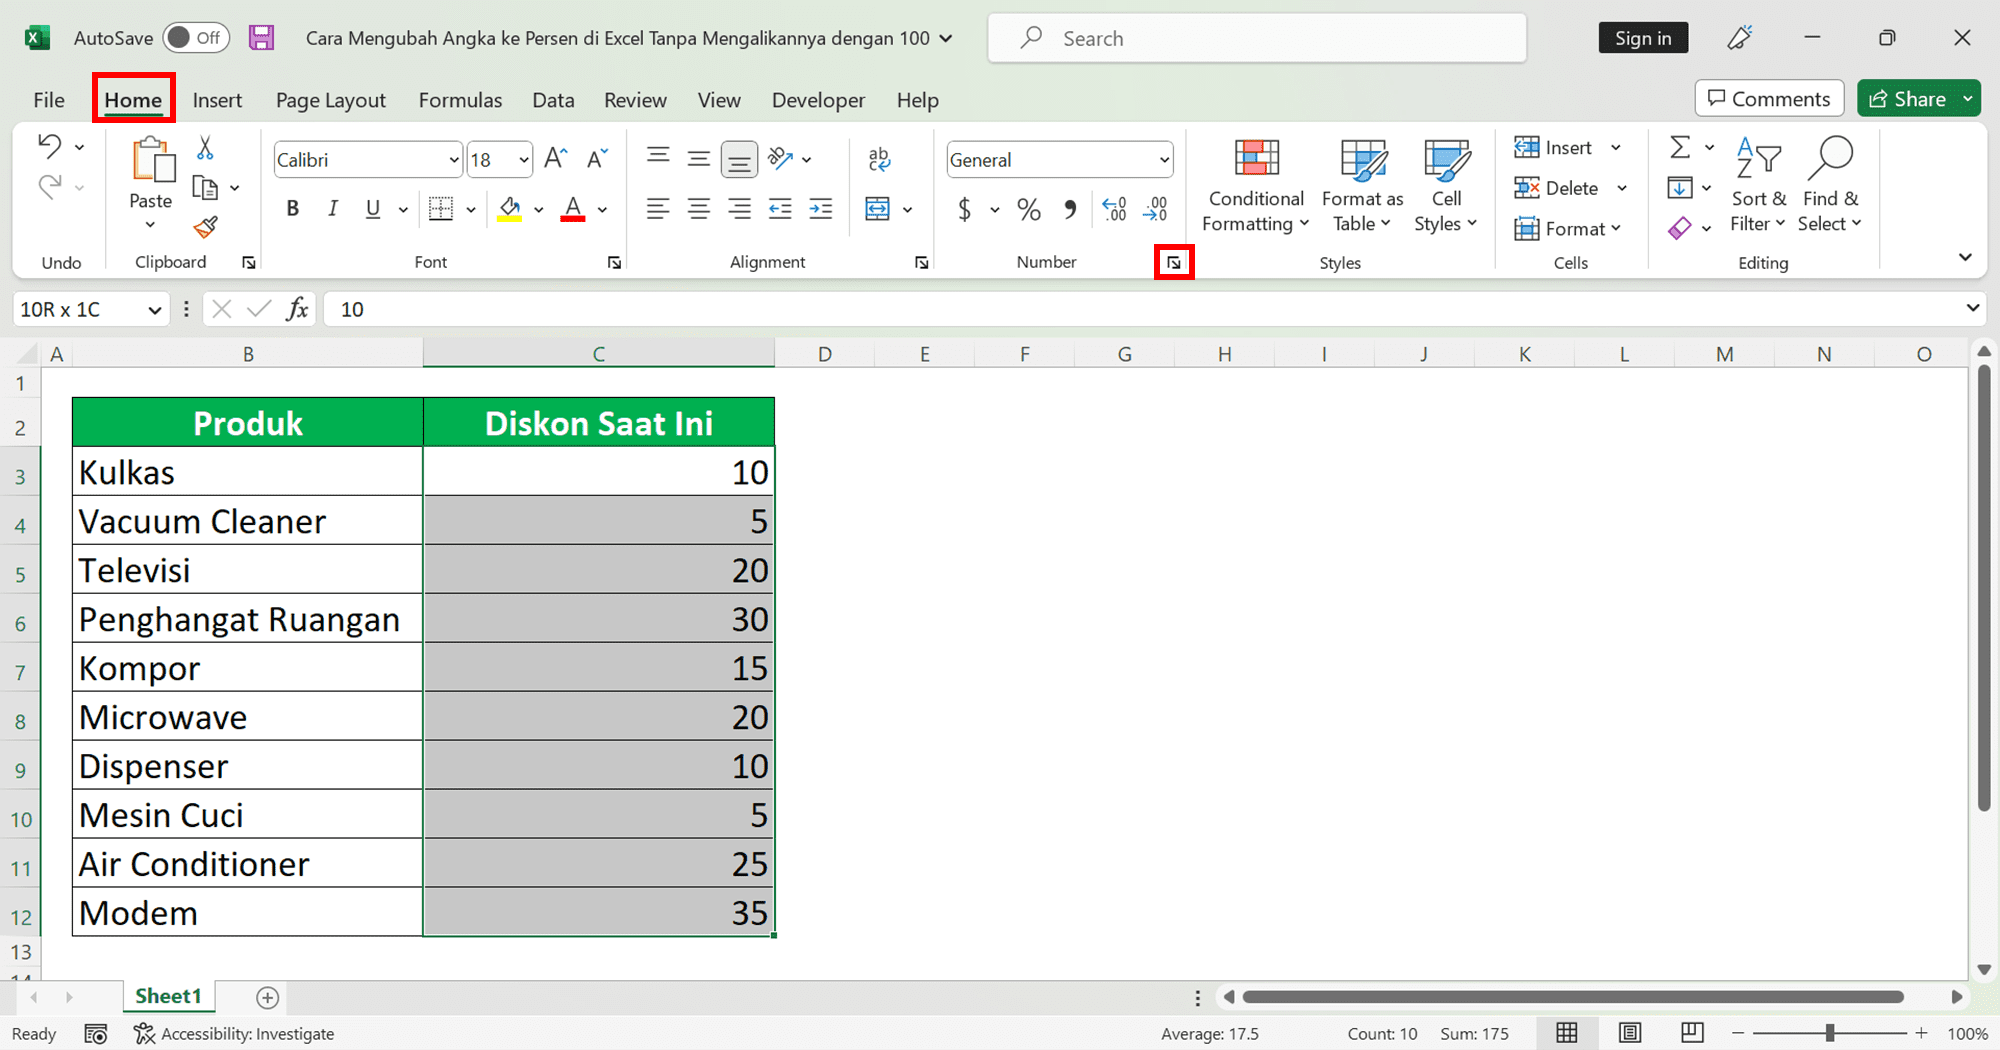Toggle Wrap Text
This screenshot has height=1050, width=2000.
[879, 158]
